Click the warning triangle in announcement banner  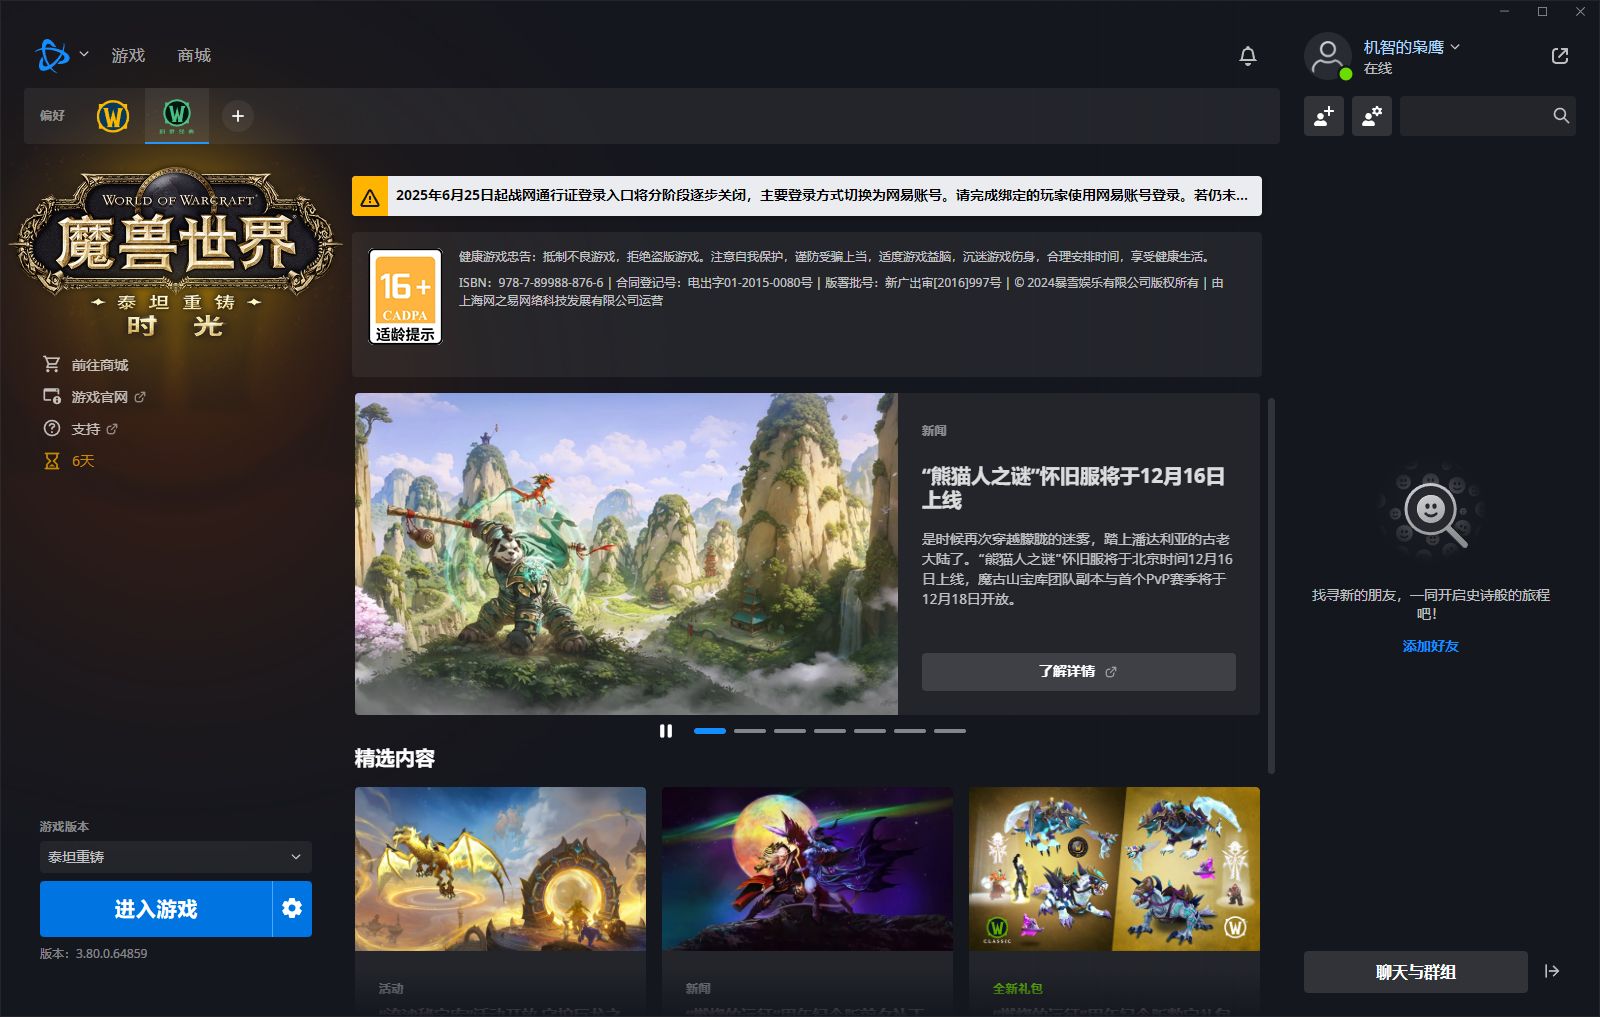click(370, 197)
